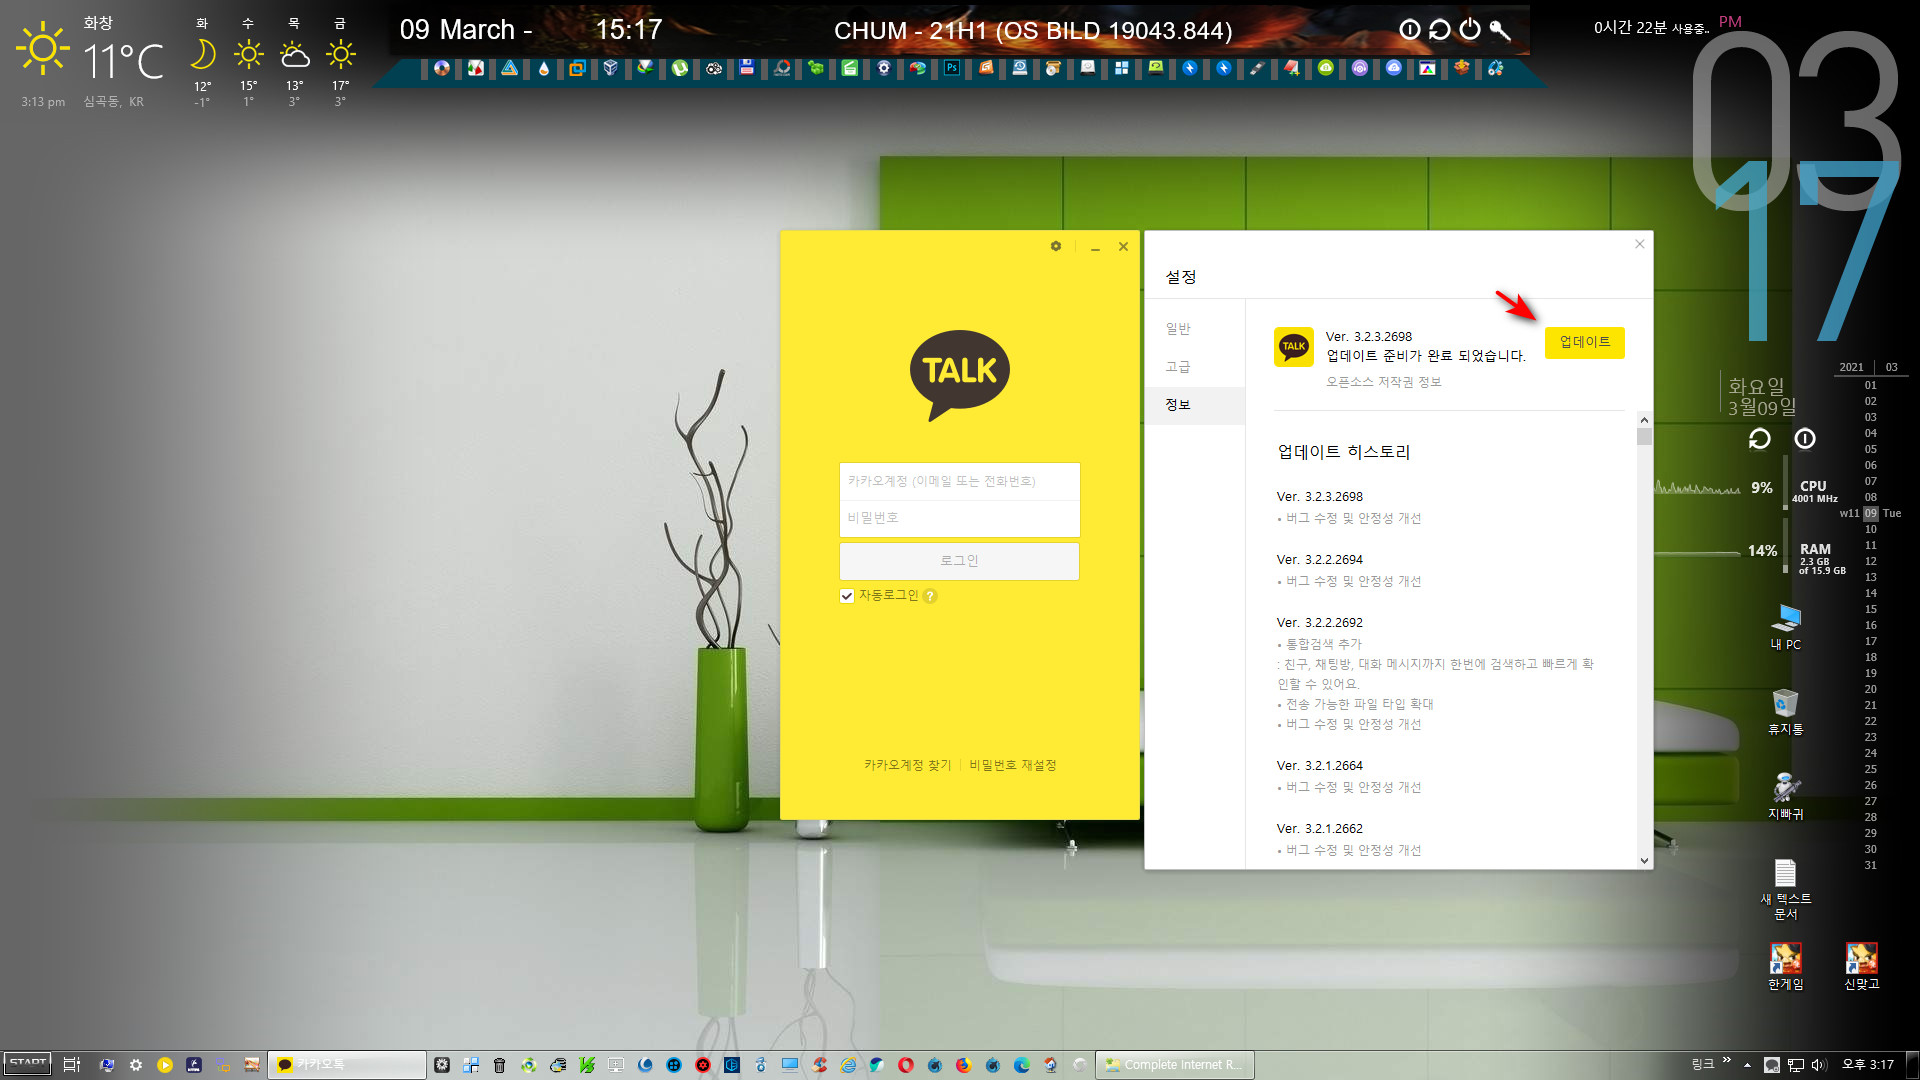Open the 새 텍스트 문서 desktop file
1920x1080 pixels.
pyautogui.click(x=1785, y=889)
